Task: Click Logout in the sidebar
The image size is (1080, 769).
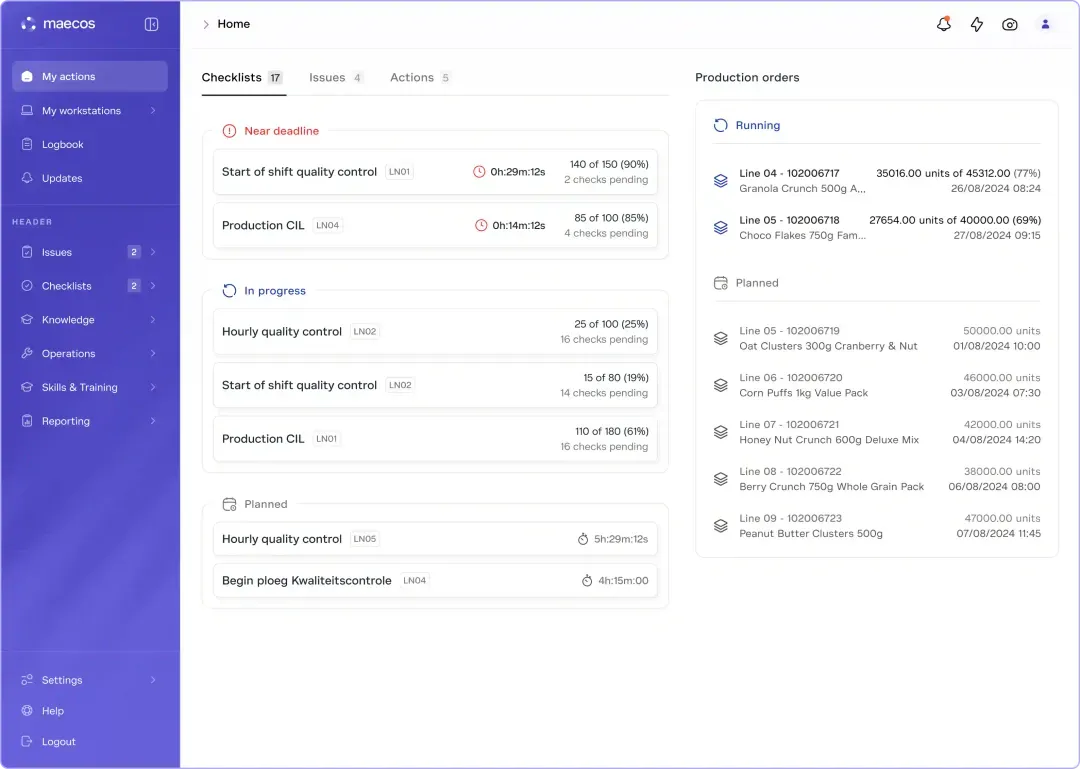Action: tap(59, 741)
